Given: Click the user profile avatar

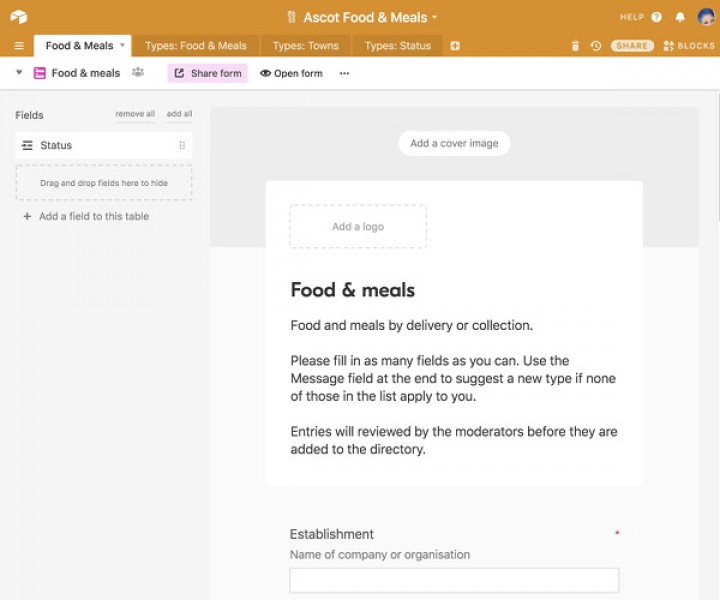Looking at the screenshot, I should (x=706, y=17).
